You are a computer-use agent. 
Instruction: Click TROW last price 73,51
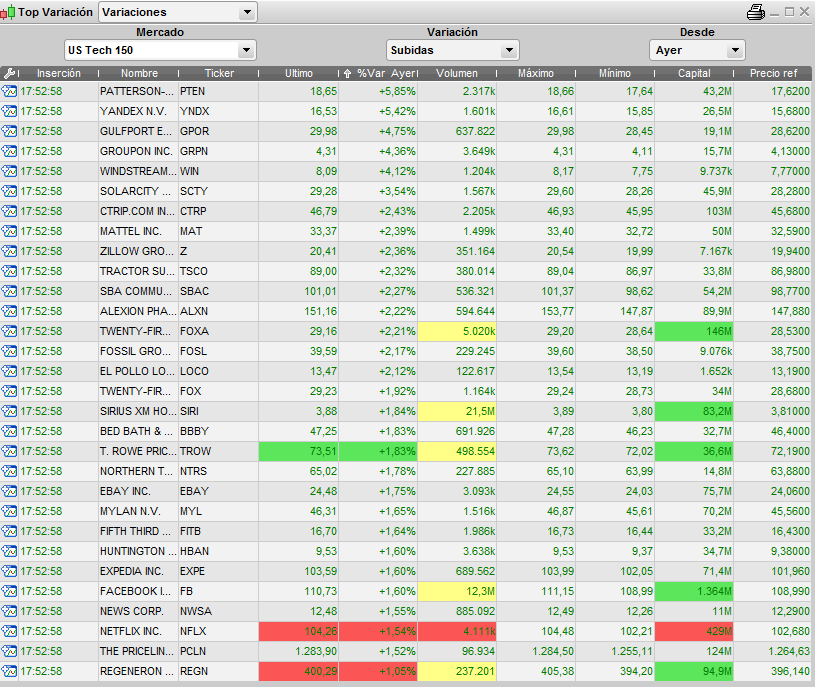click(299, 452)
